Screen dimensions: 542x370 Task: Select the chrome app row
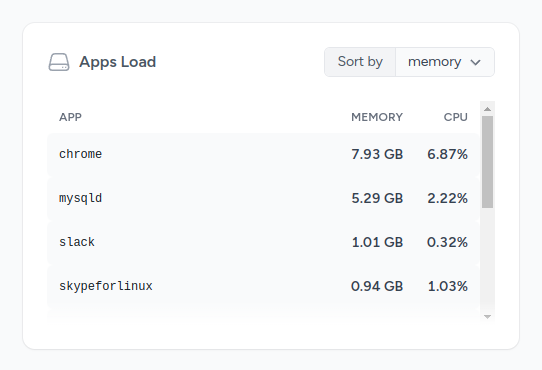(x=263, y=154)
